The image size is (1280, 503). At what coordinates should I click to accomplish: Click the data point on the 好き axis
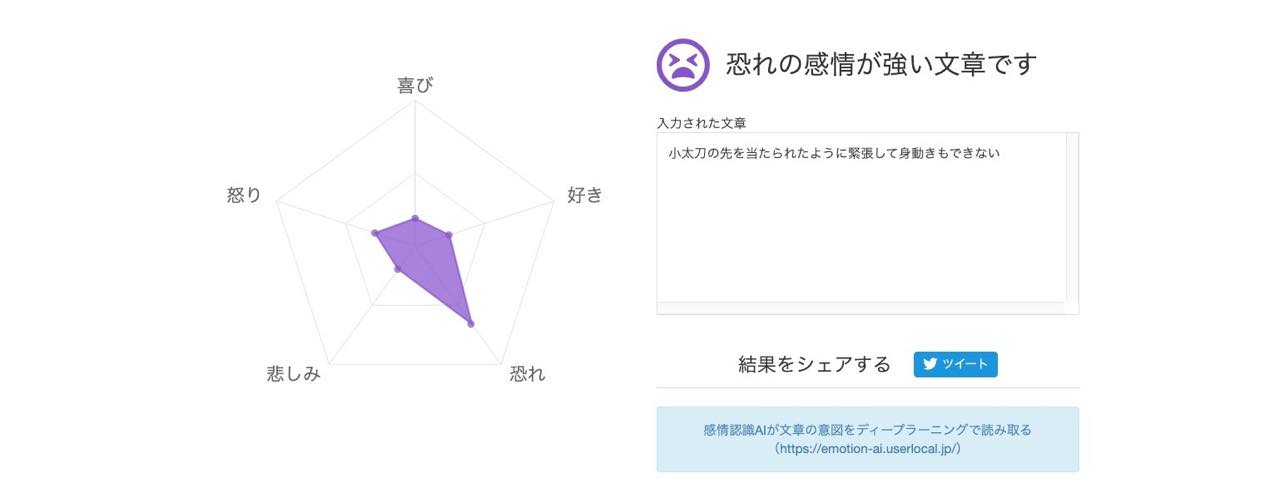click(x=449, y=236)
